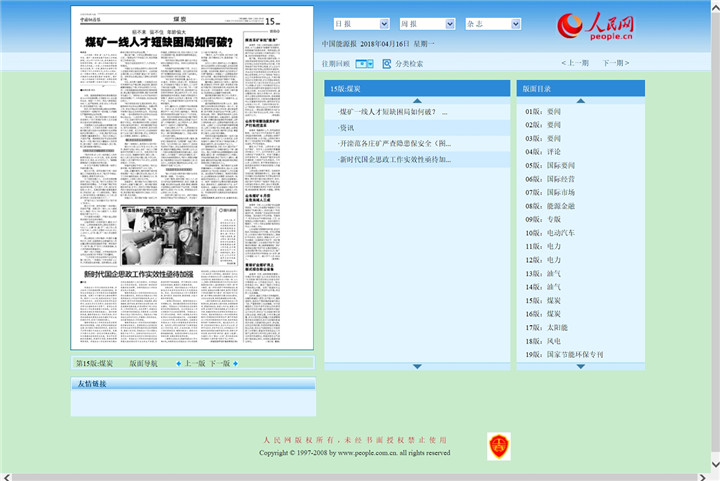720x481 pixels.
Task: Click the people.cn logo
Action: [595, 27]
